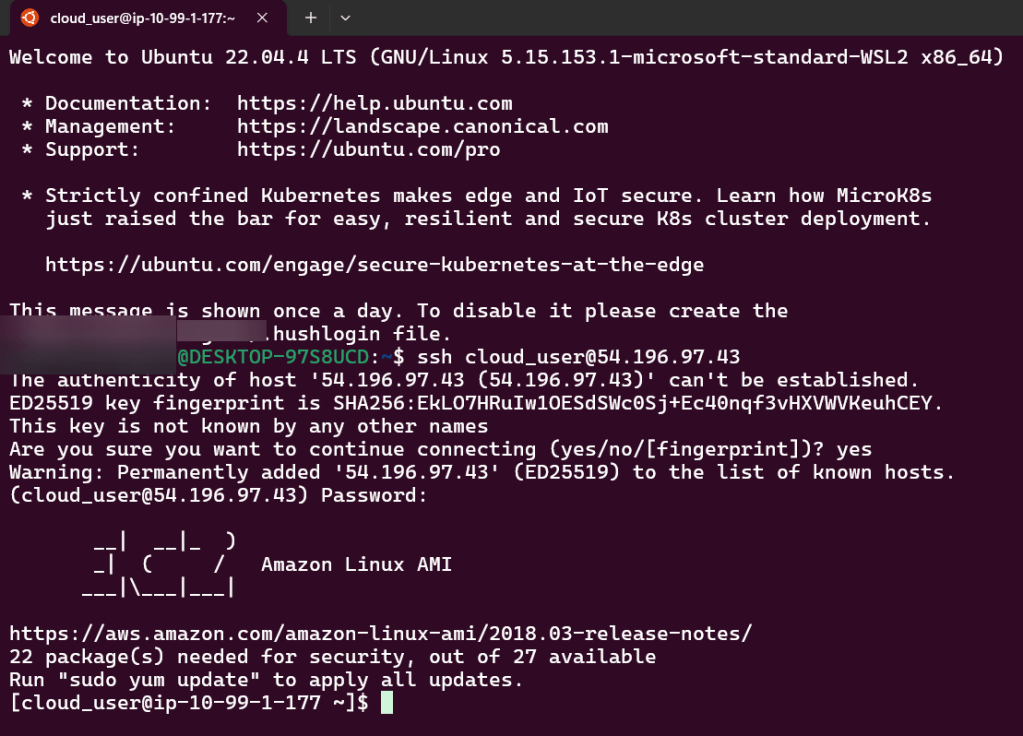Click the green terminal cursor block
Viewport: 1023px width, 736px height.
point(387,703)
